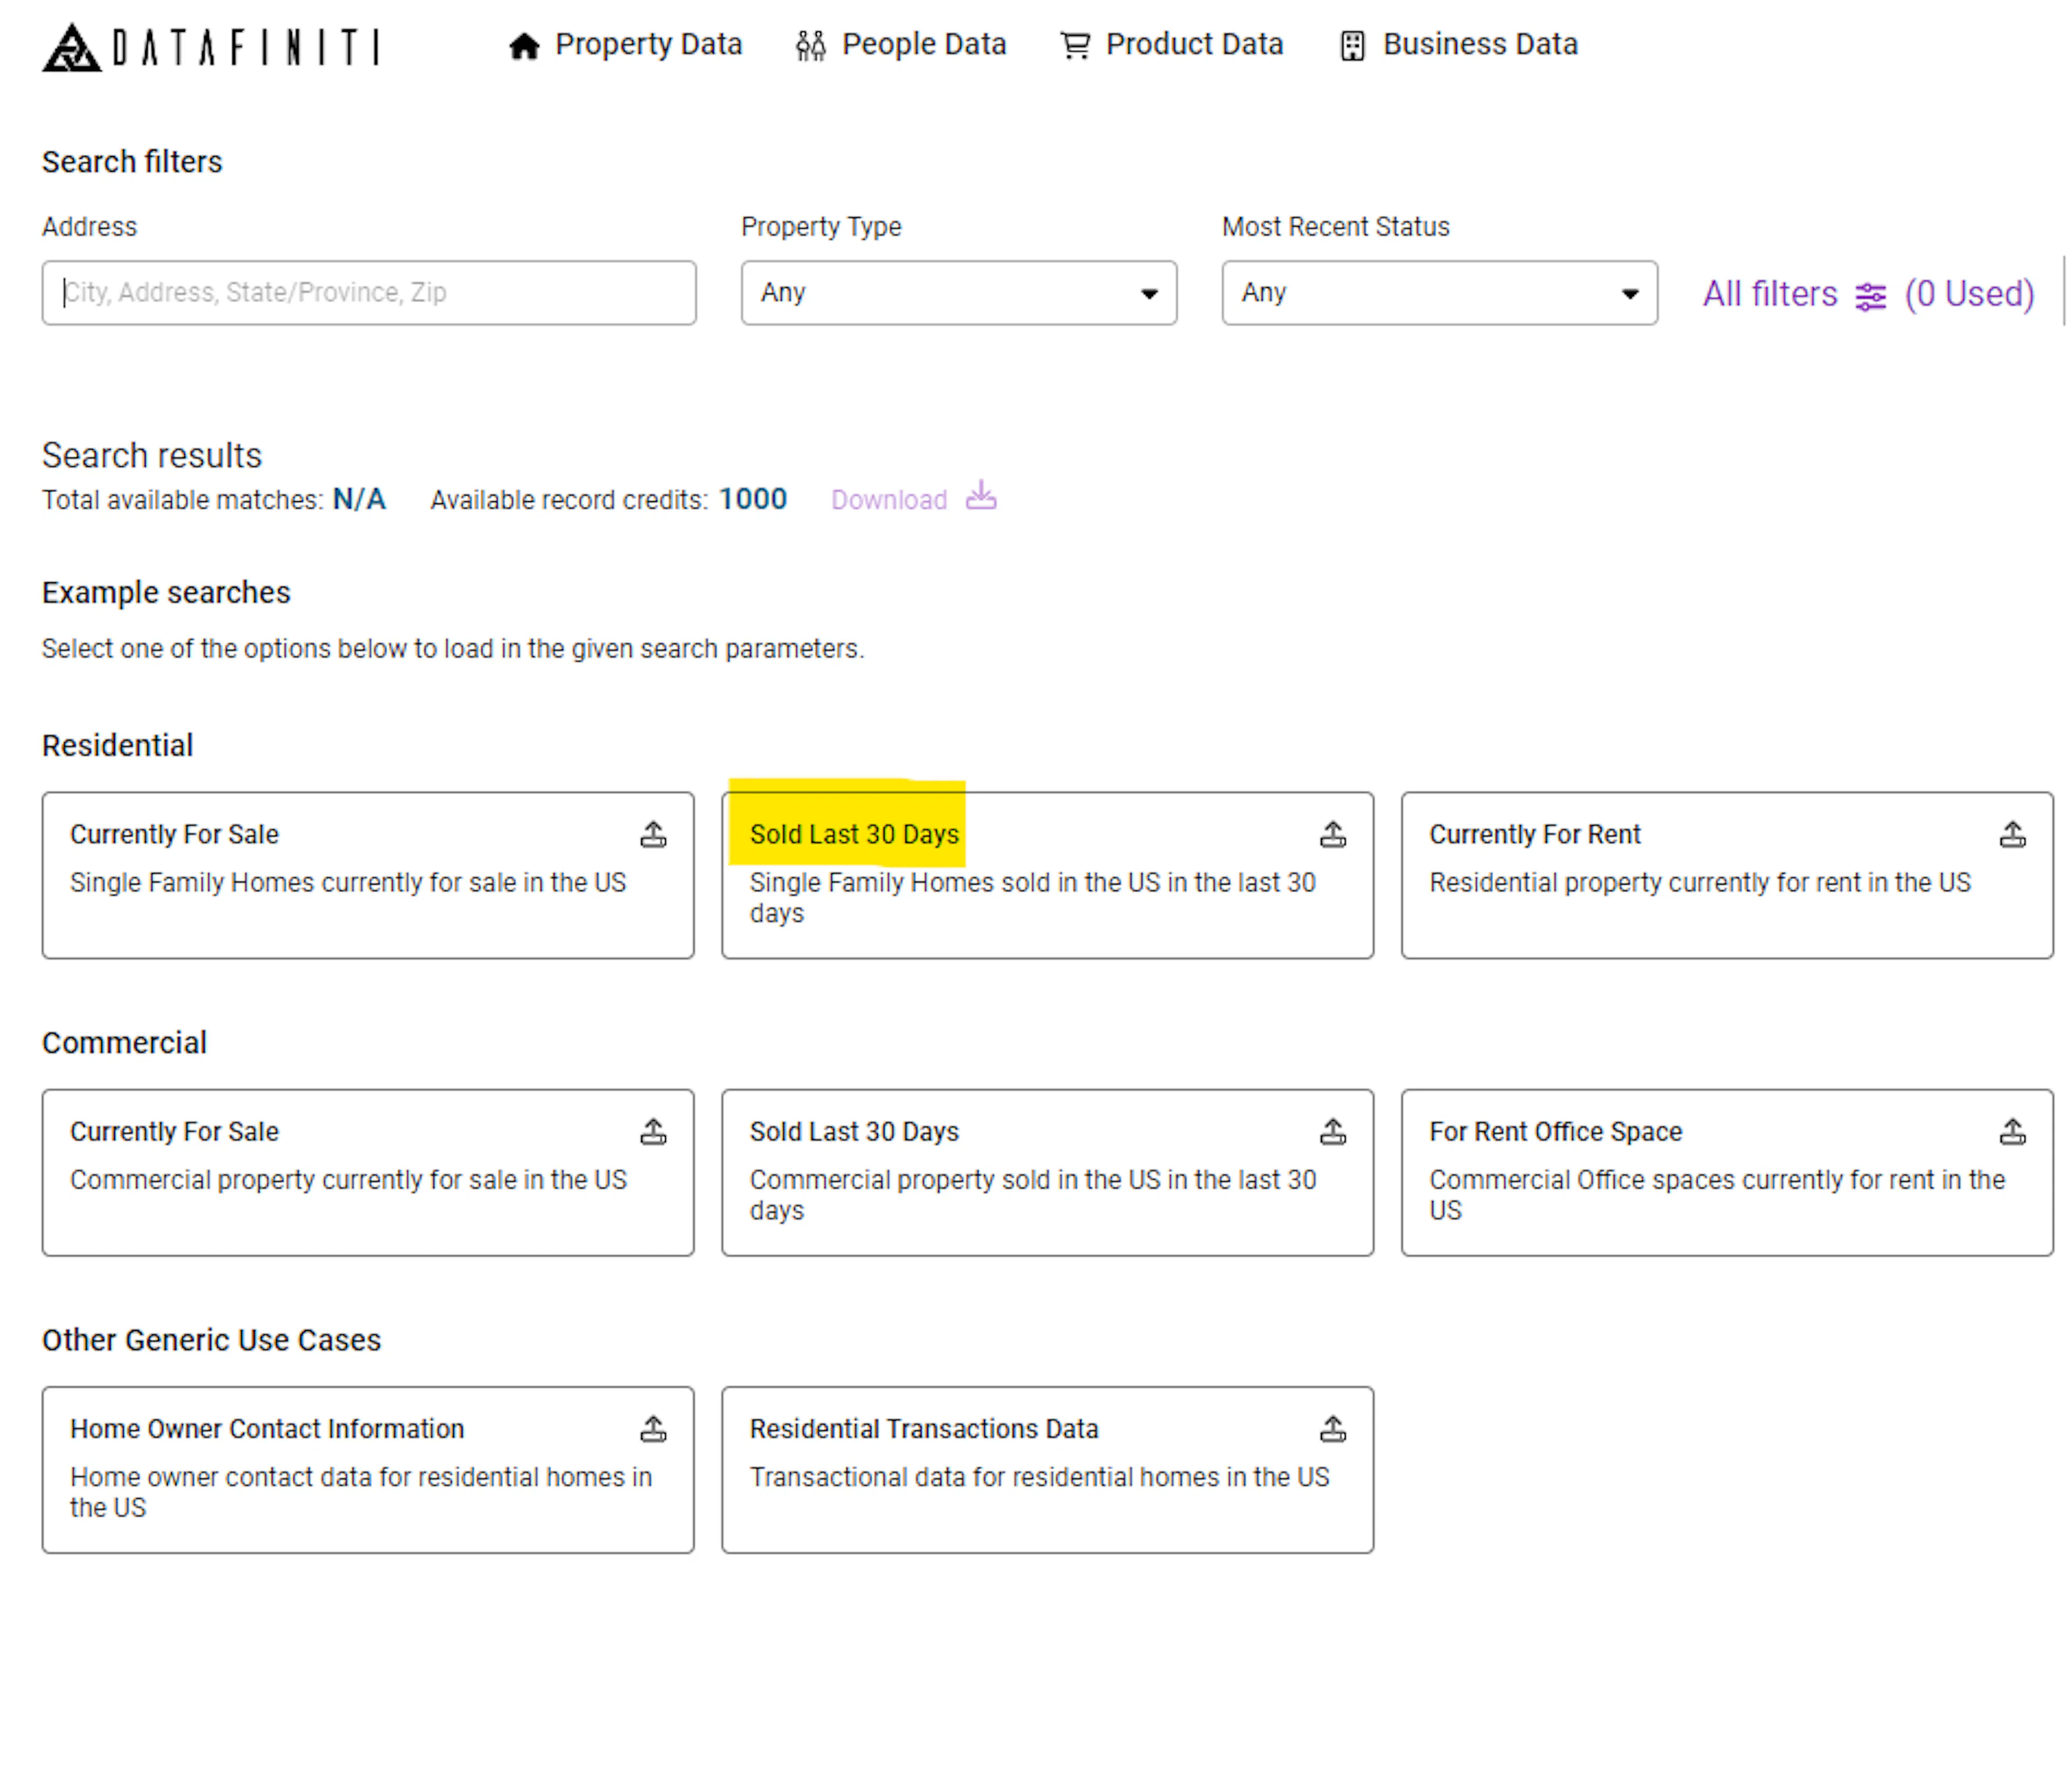Open All filters
The width and height of the screenshot is (2072, 1775).
click(1770, 294)
